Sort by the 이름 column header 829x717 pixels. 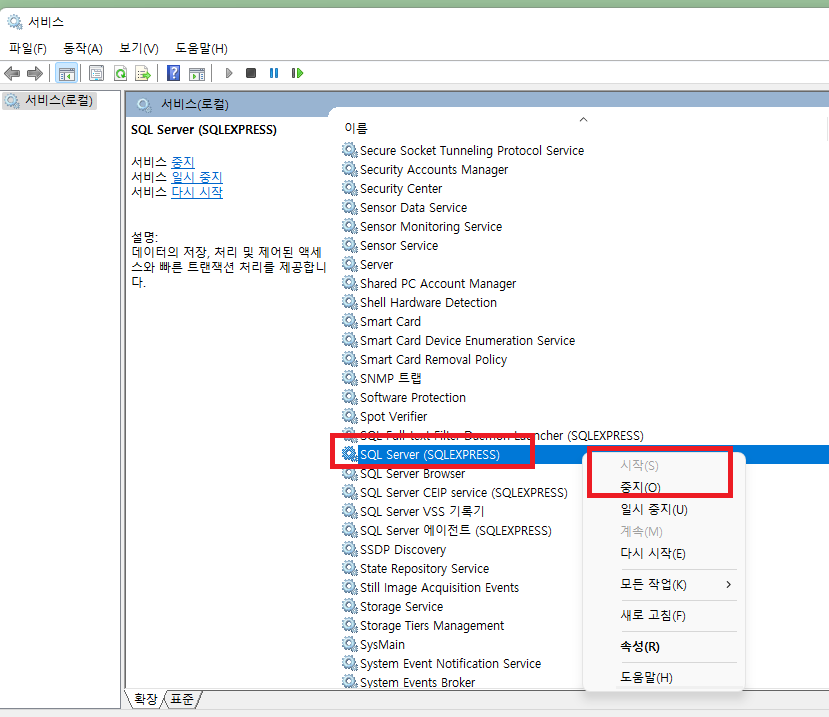(x=355, y=128)
